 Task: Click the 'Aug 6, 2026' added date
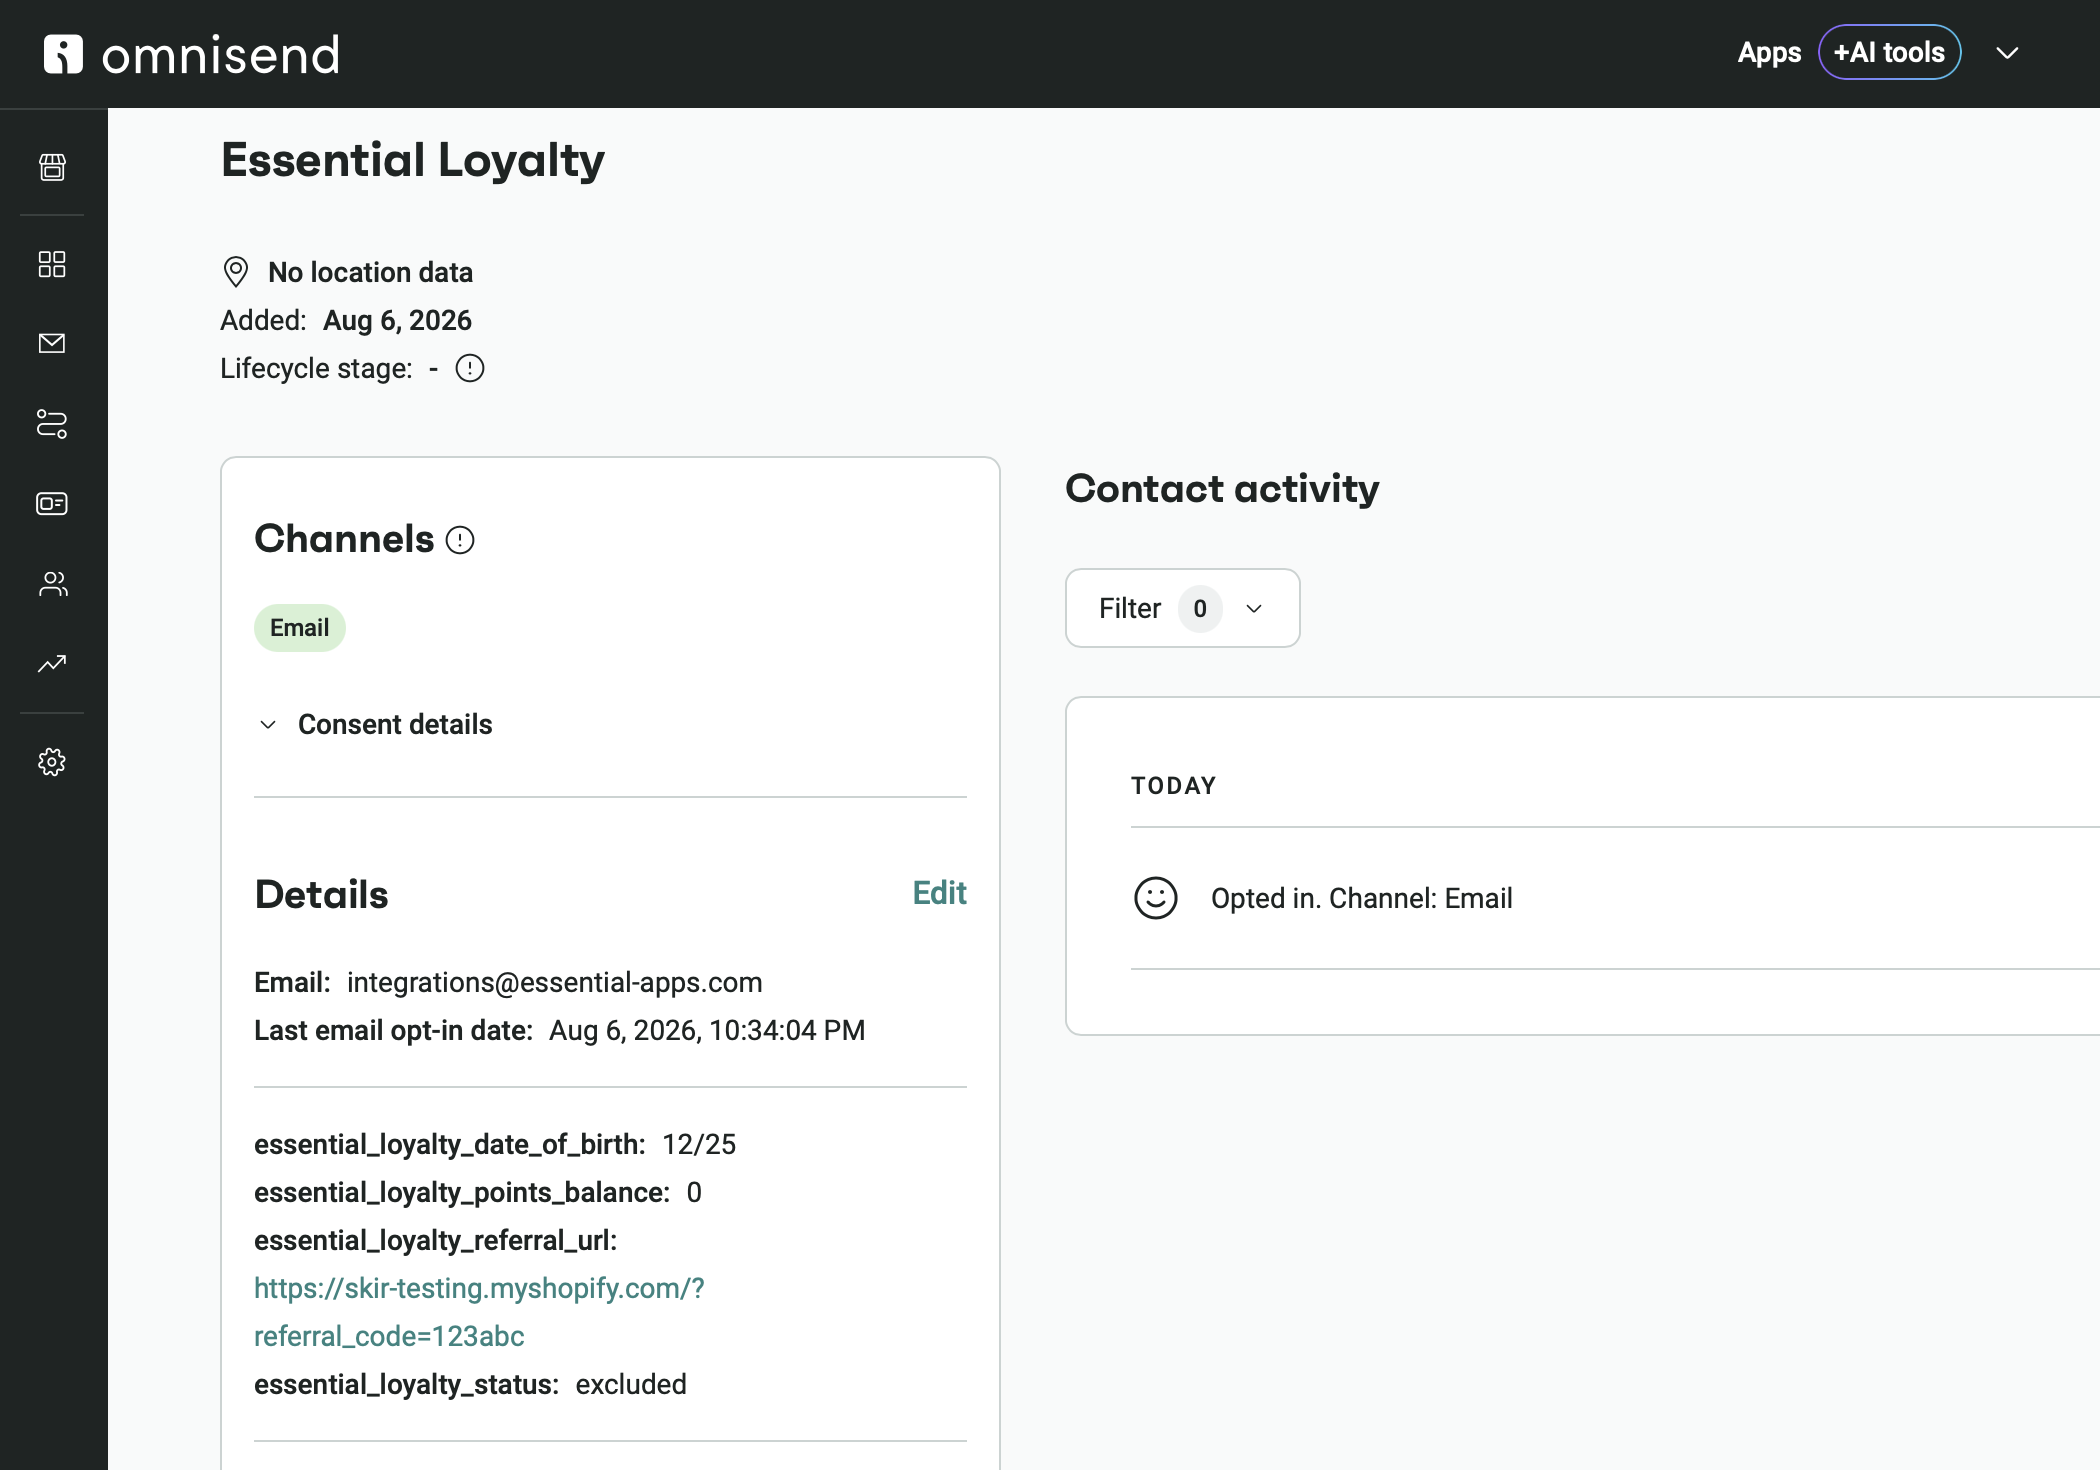pos(397,320)
